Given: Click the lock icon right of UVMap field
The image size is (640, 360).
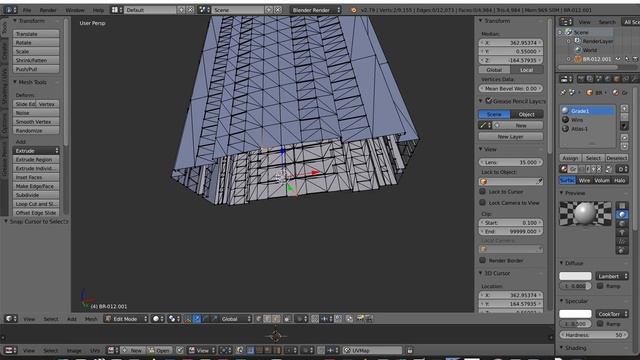Looking at the screenshot, I should point(410,350).
